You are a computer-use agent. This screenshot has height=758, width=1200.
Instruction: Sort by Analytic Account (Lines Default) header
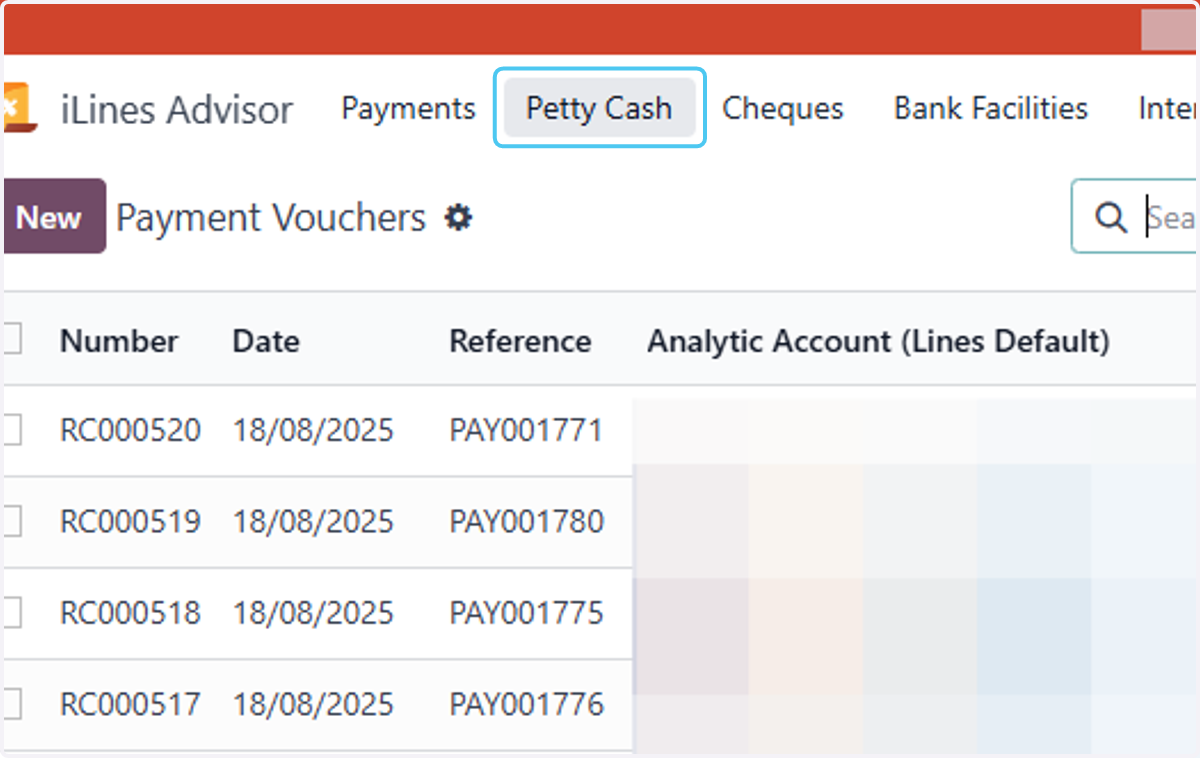coord(878,341)
